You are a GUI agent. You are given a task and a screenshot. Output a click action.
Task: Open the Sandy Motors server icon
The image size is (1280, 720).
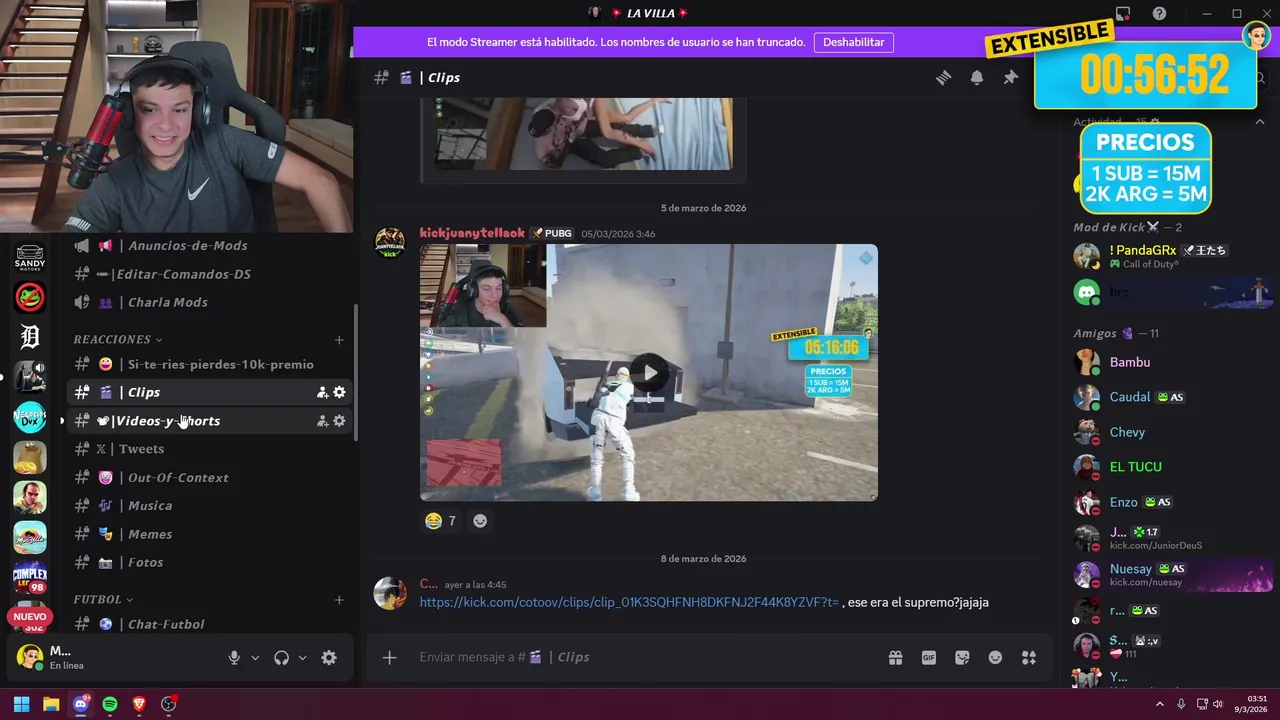[30, 257]
